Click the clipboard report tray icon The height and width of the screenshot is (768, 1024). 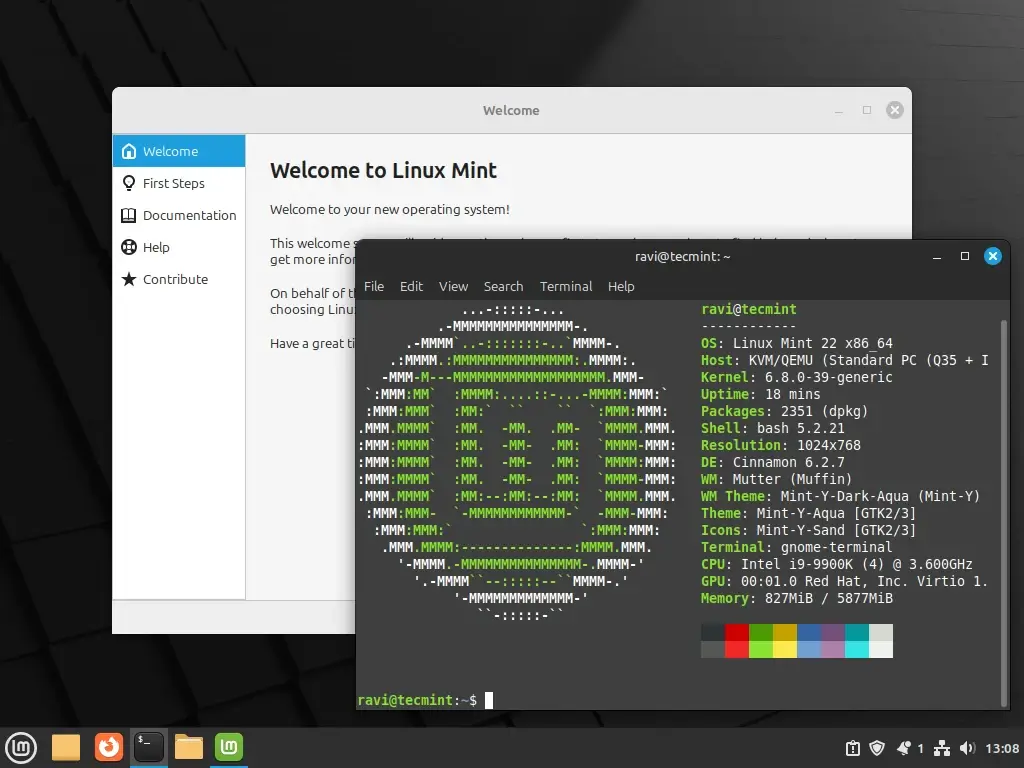[852, 748]
